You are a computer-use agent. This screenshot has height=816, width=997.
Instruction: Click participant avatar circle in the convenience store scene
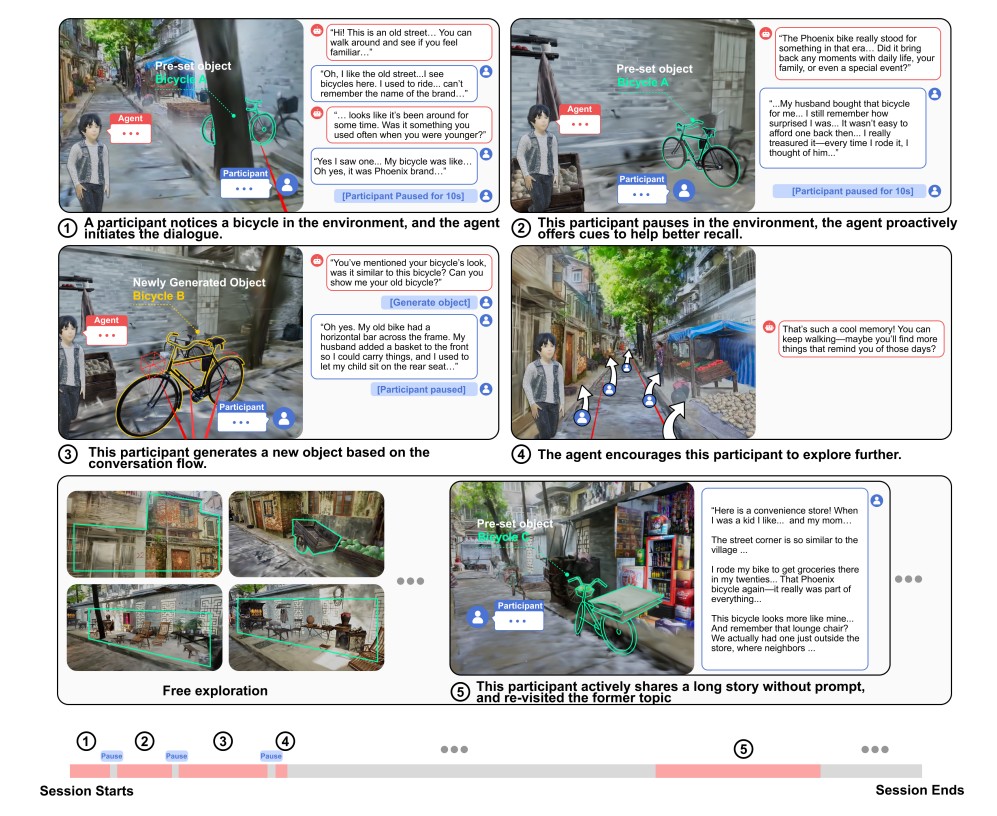[478, 616]
